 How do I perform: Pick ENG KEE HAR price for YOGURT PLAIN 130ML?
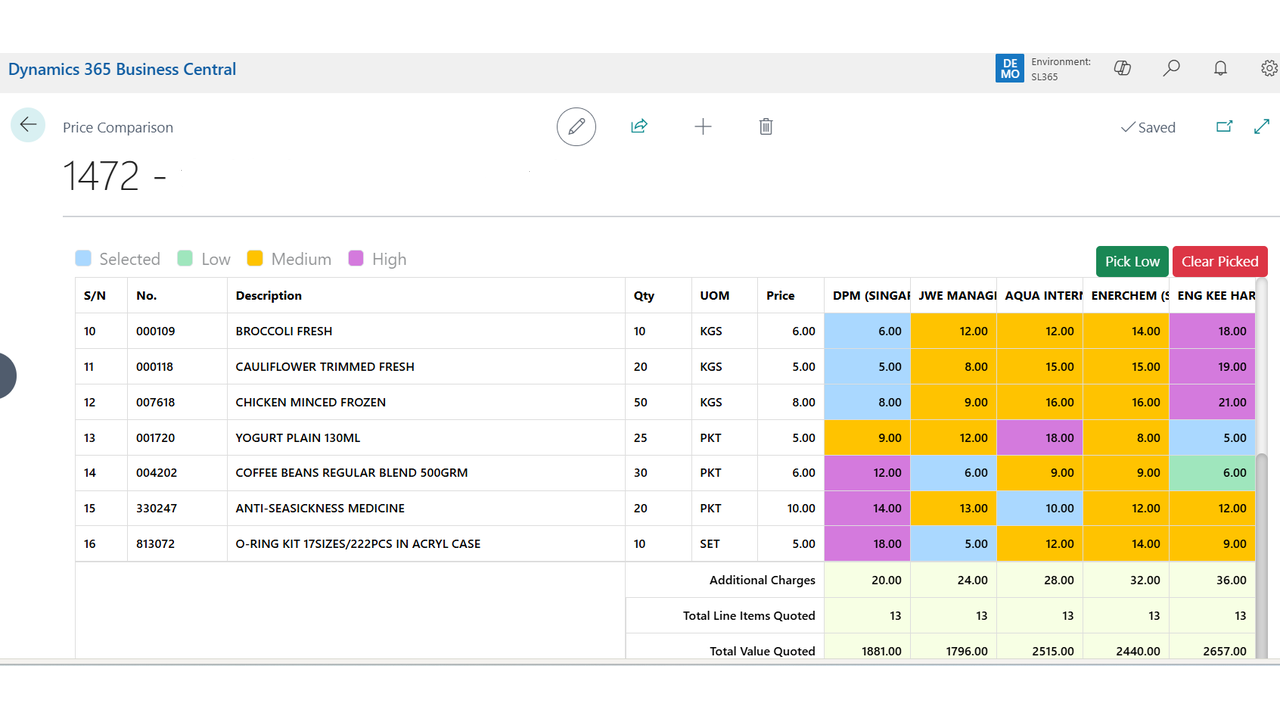pos(1212,438)
